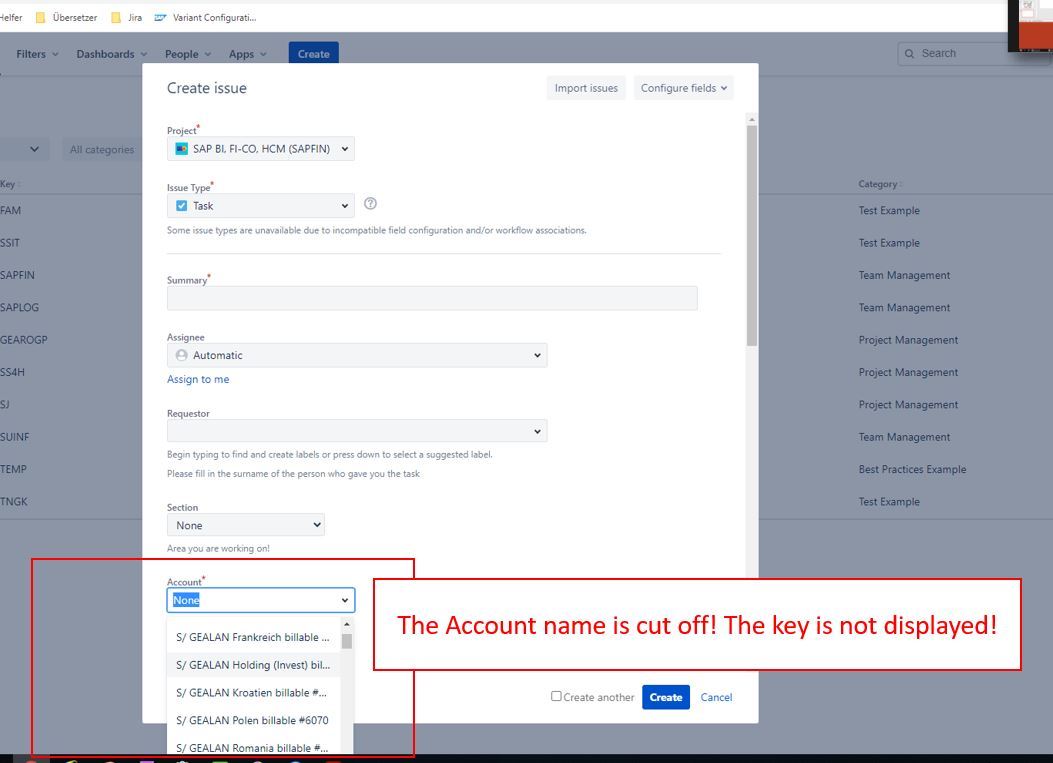Click into the Summary text field

431,298
